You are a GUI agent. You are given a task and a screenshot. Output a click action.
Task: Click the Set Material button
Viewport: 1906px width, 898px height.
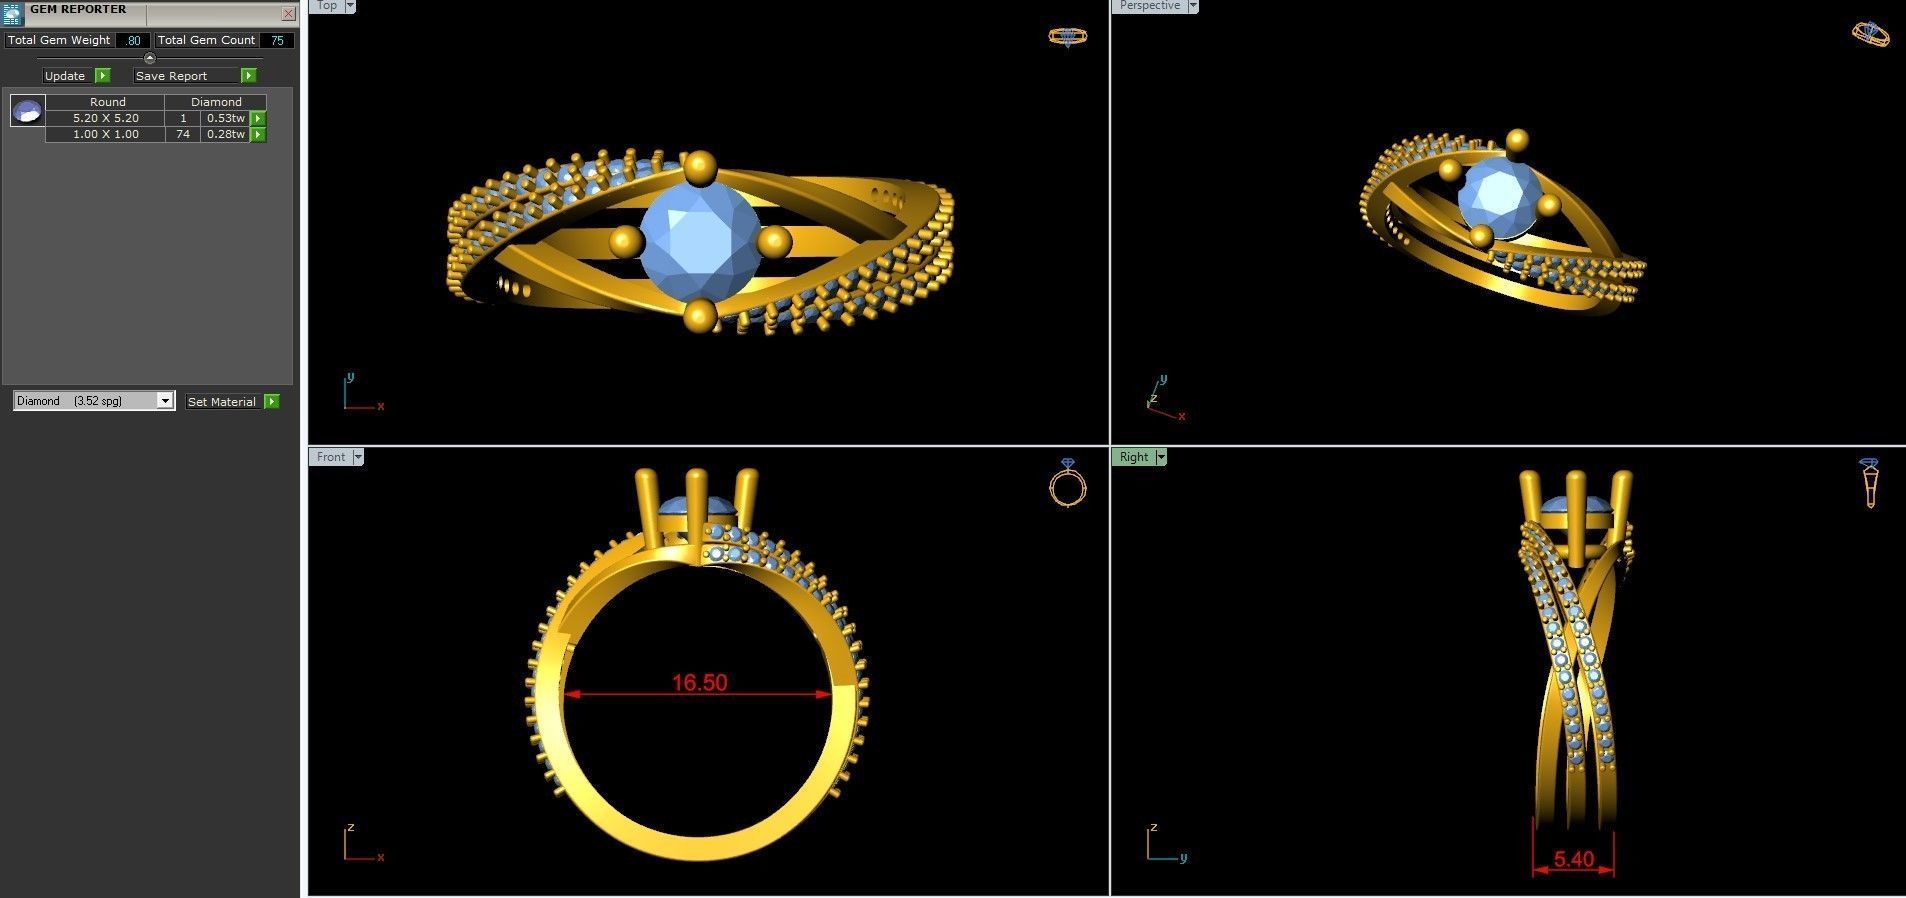(x=222, y=402)
